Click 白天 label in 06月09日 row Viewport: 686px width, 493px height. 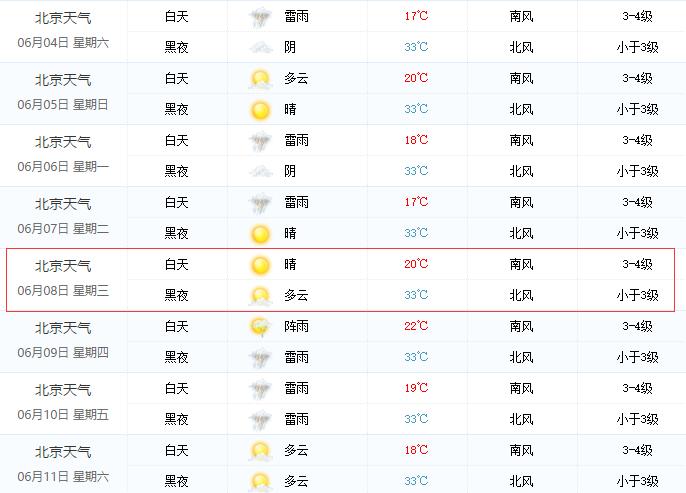[177, 326]
